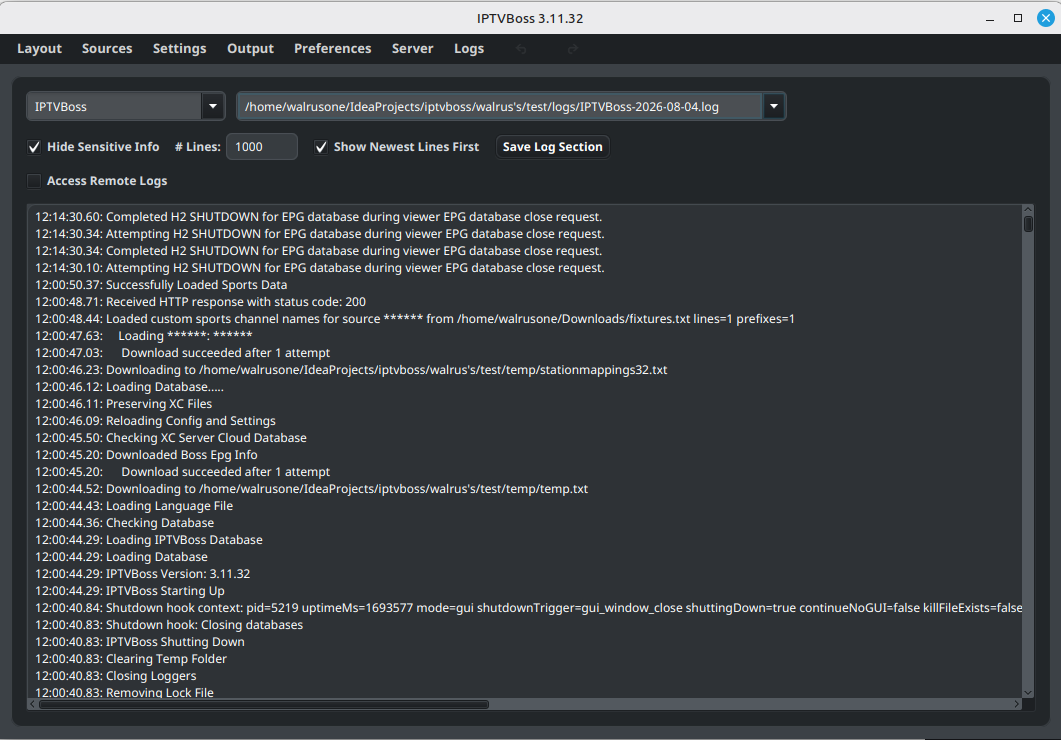Select log line 'Checking Database'
The image size is (1061, 740).
(125, 523)
